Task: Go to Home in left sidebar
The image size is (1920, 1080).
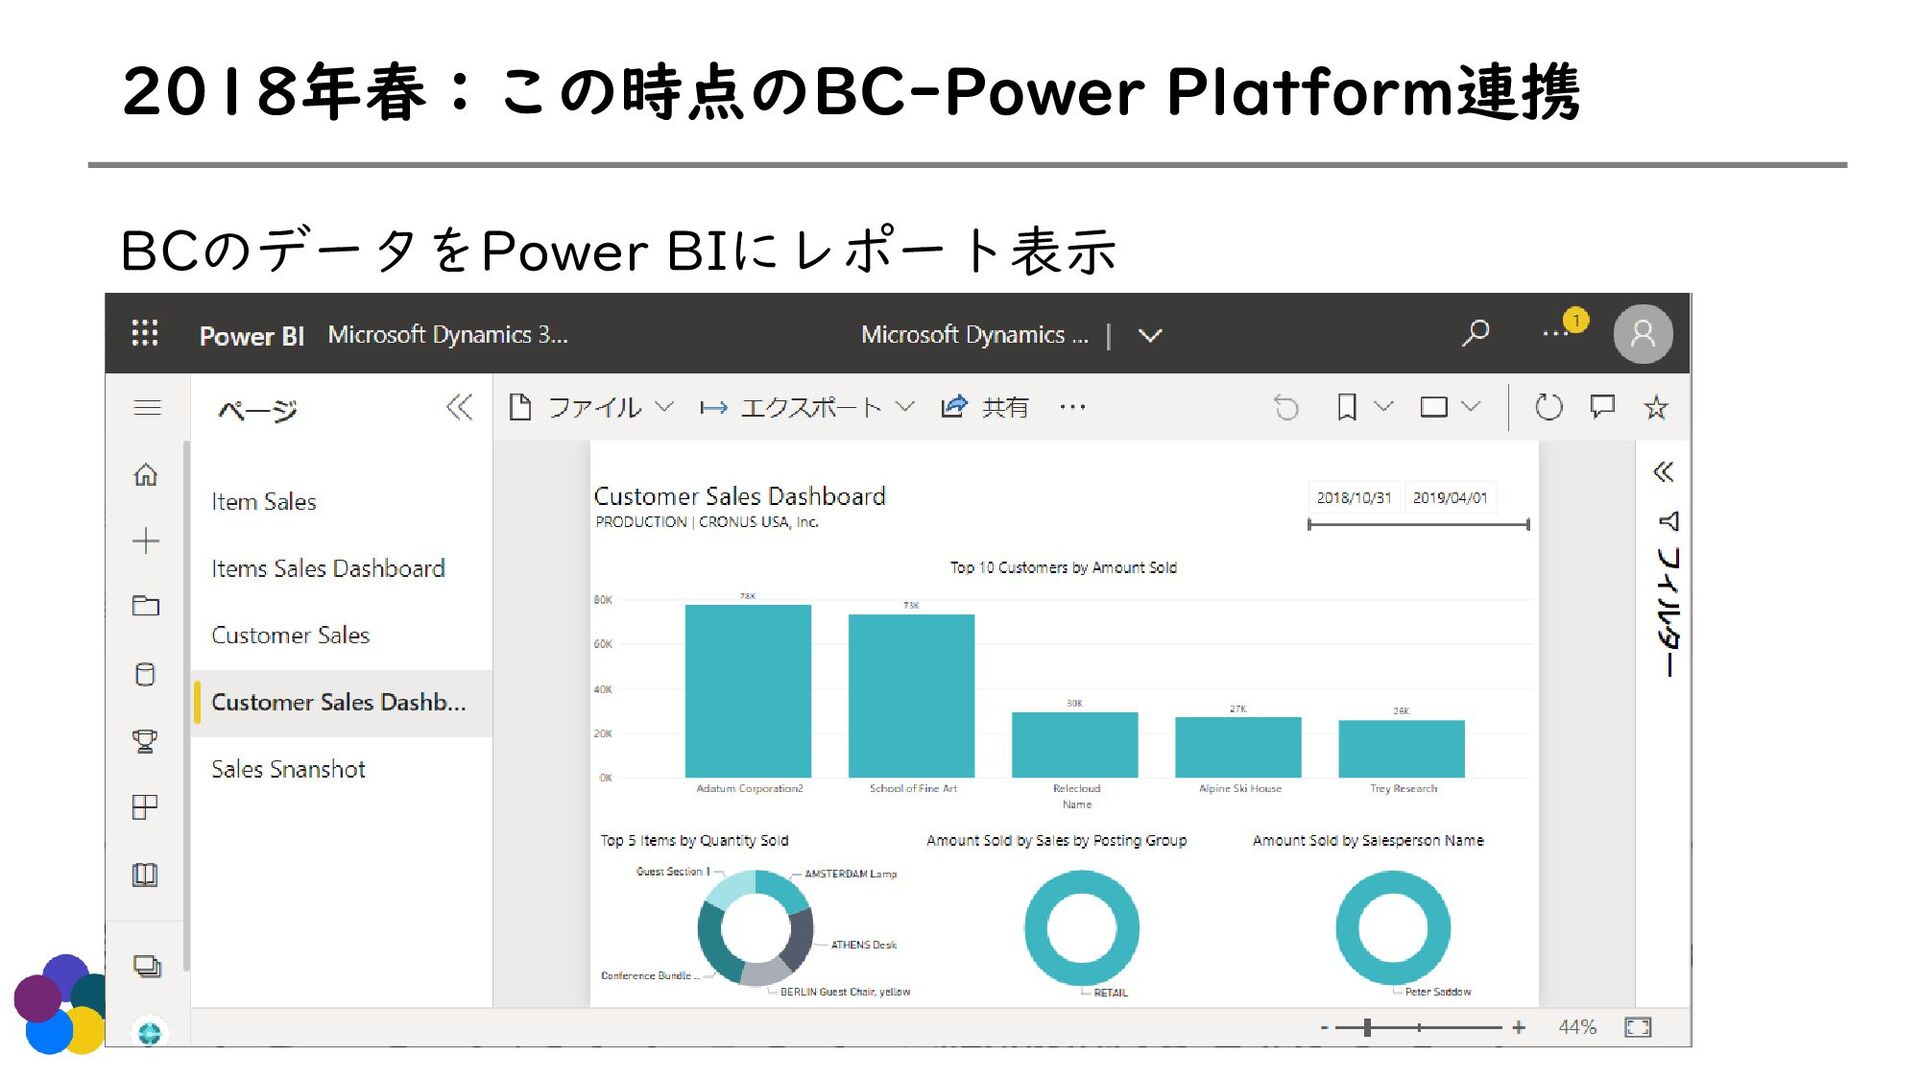Action: (146, 474)
